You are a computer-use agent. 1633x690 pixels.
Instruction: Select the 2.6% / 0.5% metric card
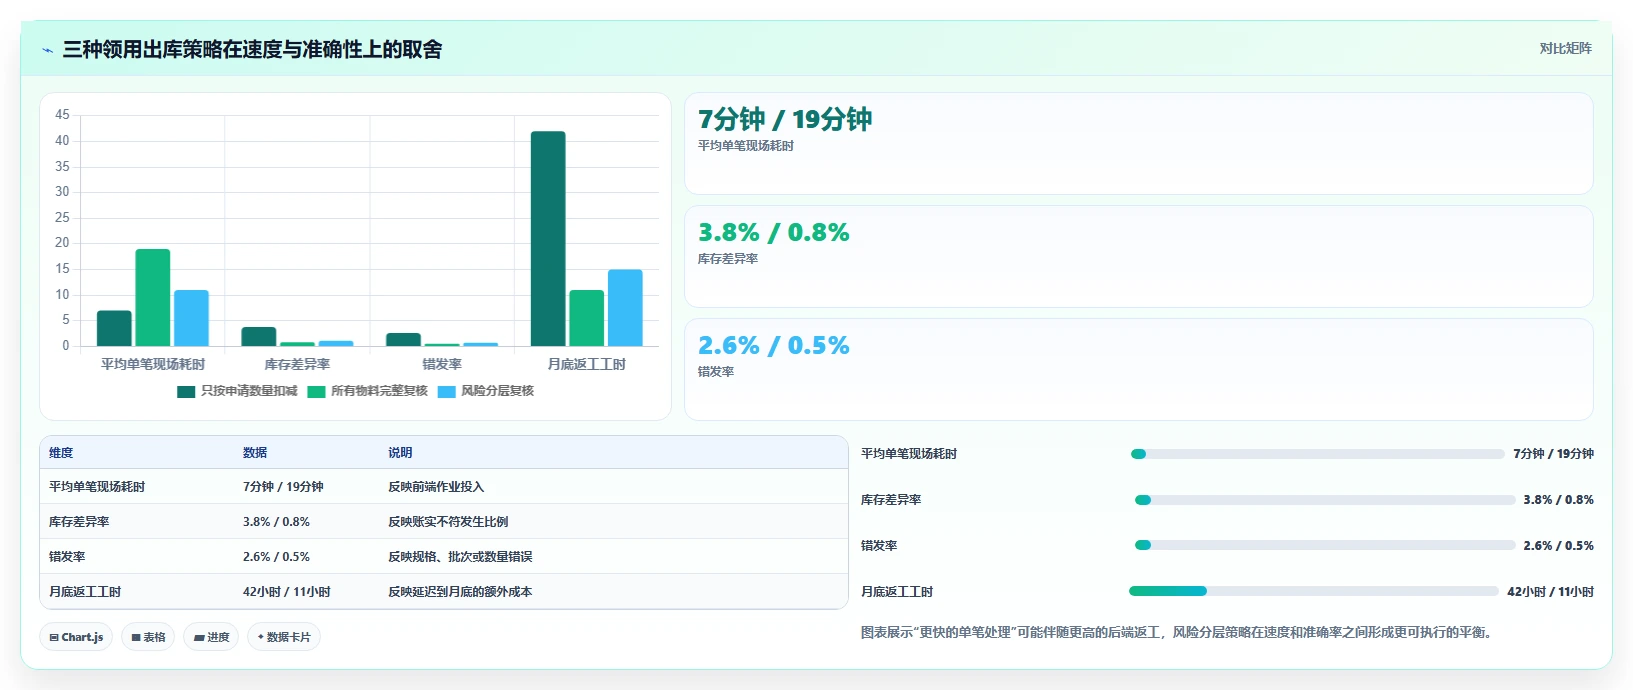[1138, 370]
